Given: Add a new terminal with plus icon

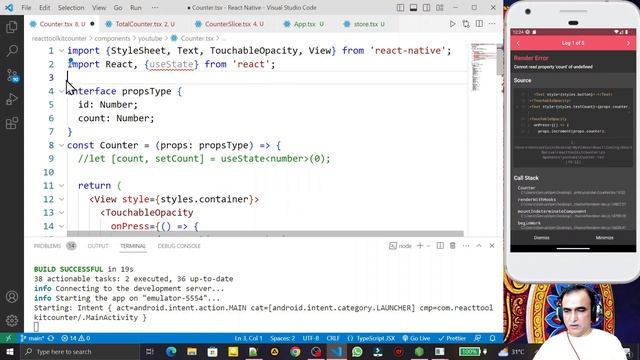Looking at the screenshot, I should point(420,246).
